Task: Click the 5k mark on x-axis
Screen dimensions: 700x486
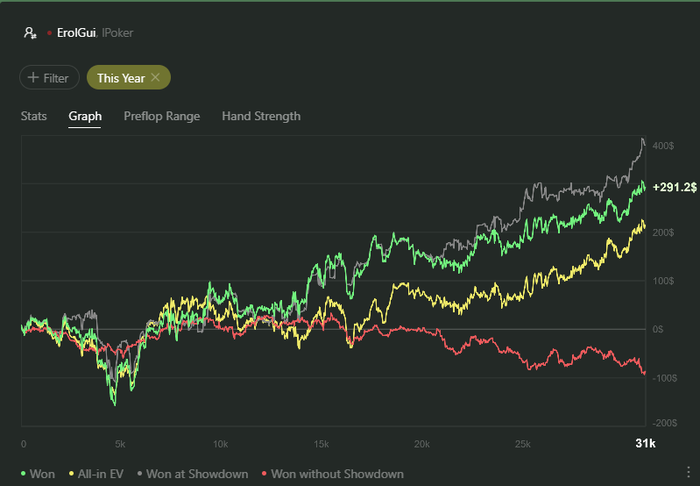Action: click(x=120, y=443)
